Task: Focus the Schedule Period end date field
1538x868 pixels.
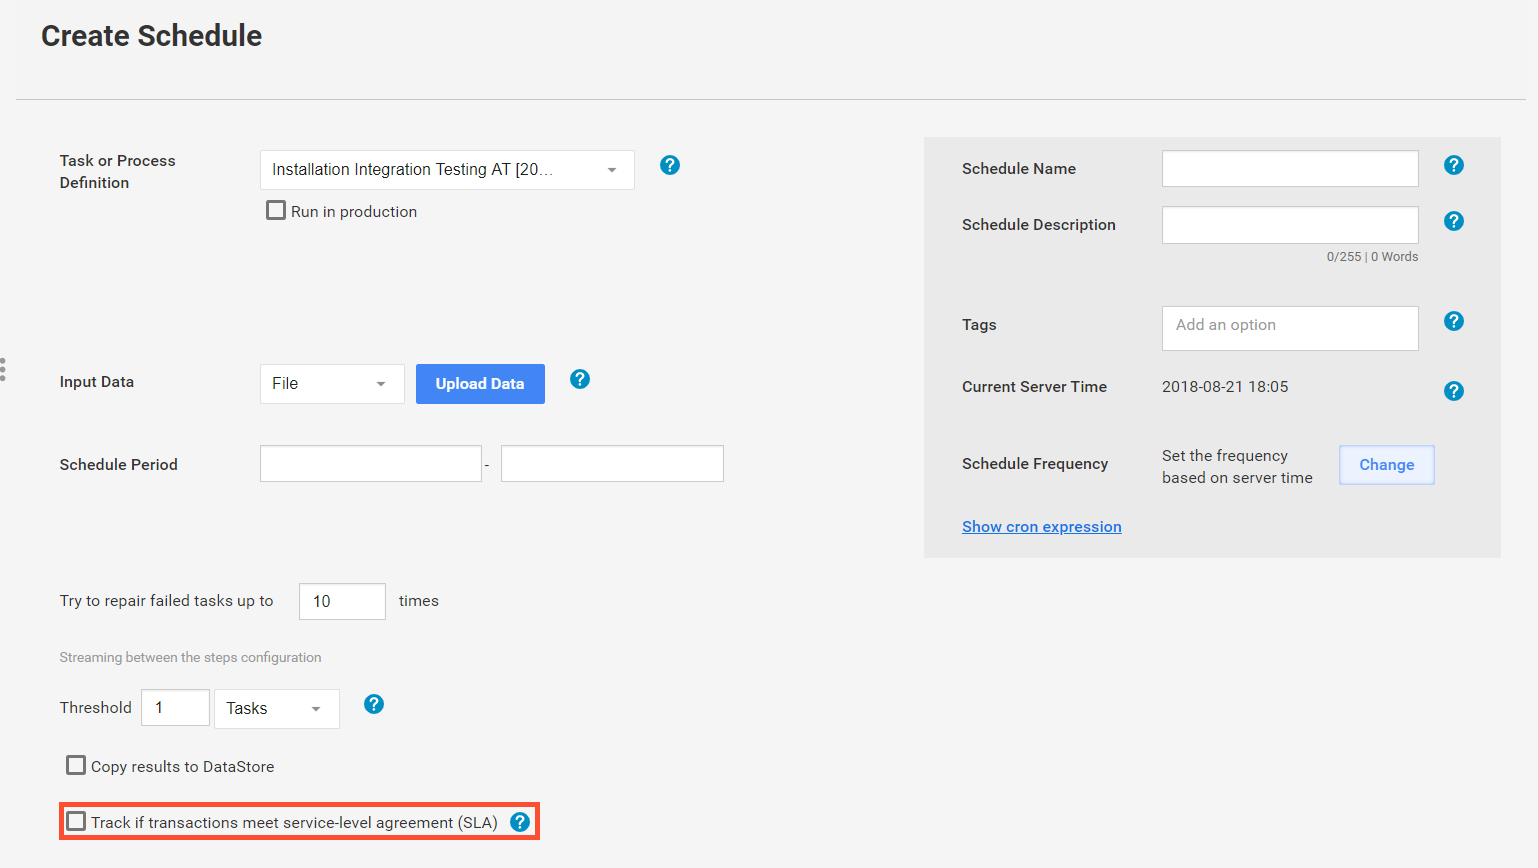Action: coord(612,464)
